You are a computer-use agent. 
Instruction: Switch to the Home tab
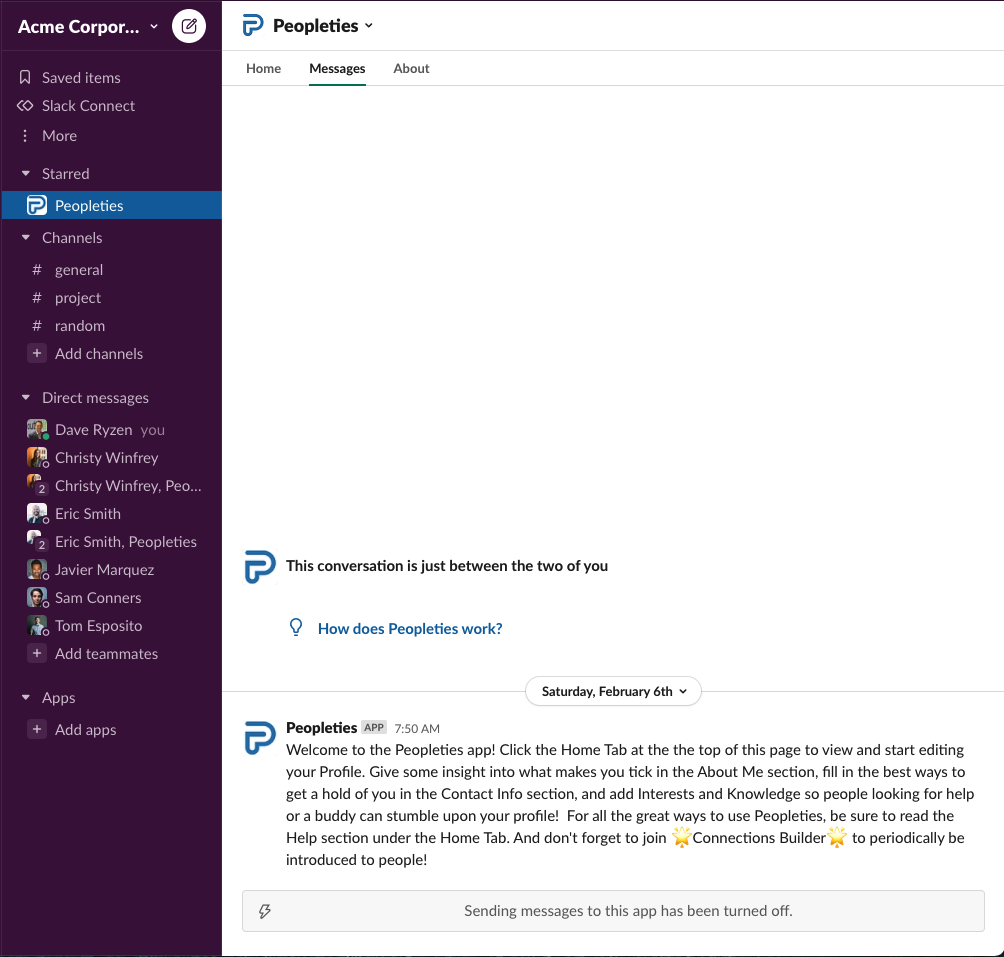[x=263, y=68]
